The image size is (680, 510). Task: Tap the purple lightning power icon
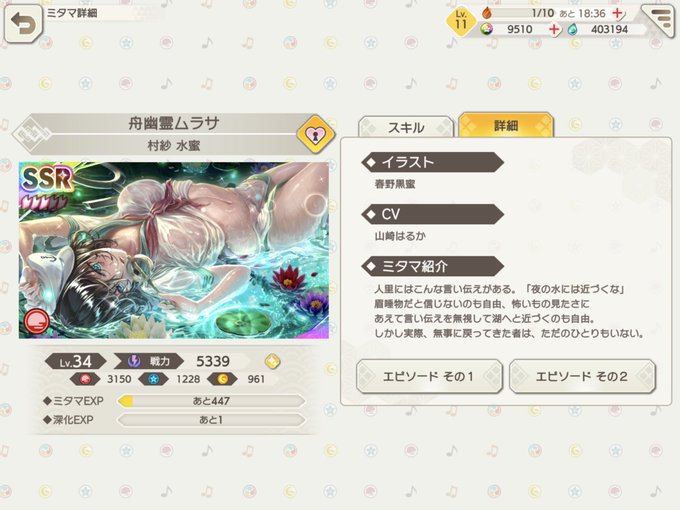pos(134,361)
